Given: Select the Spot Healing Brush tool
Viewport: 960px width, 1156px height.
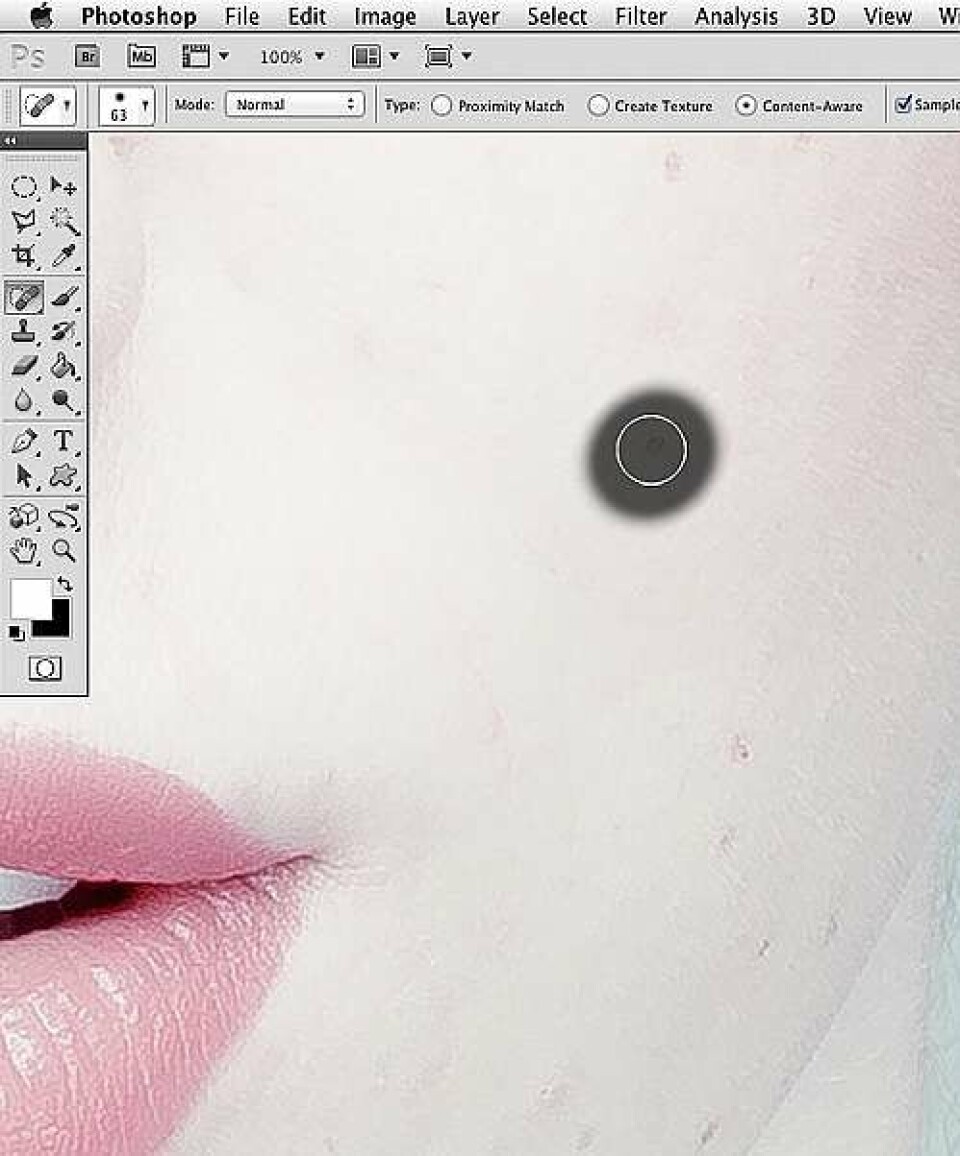Looking at the screenshot, I should point(24,297).
